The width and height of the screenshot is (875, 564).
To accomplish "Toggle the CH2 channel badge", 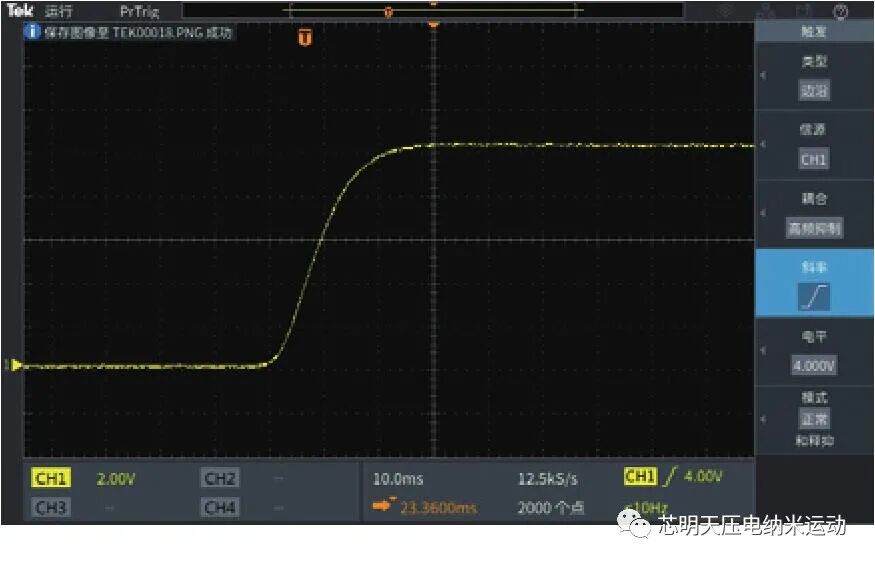I will pos(220,478).
